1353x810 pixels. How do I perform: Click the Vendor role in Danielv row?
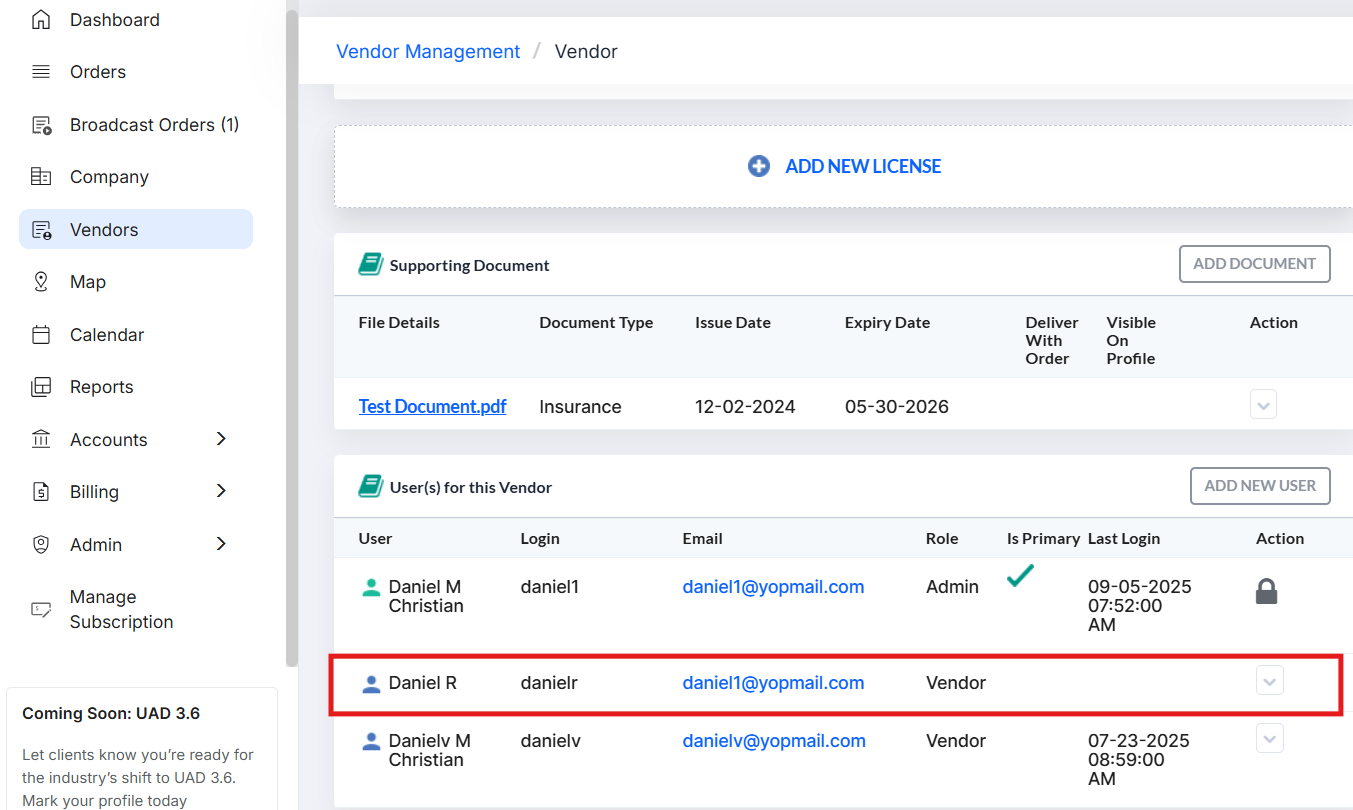pyautogui.click(x=956, y=741)
